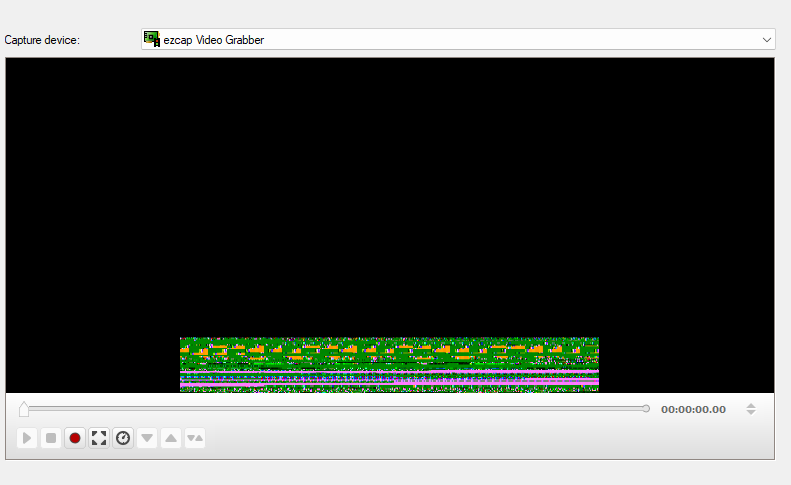The height and width of the screenshot is (485, 791).
Task: Click the seek slider thumb handle
Action: click(24, 409)
